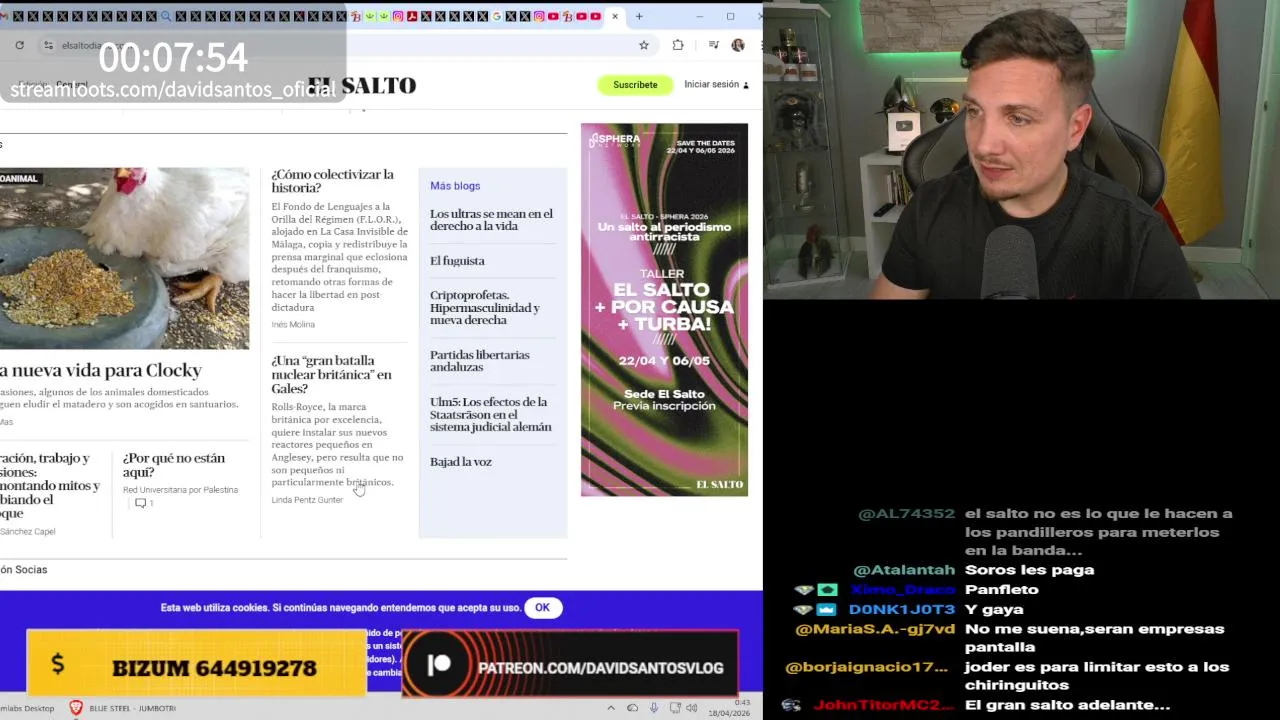The image size is (1280, 720).
Task: Click the user icon beside Iniciar sesión
Action: (x=746, y=85)
